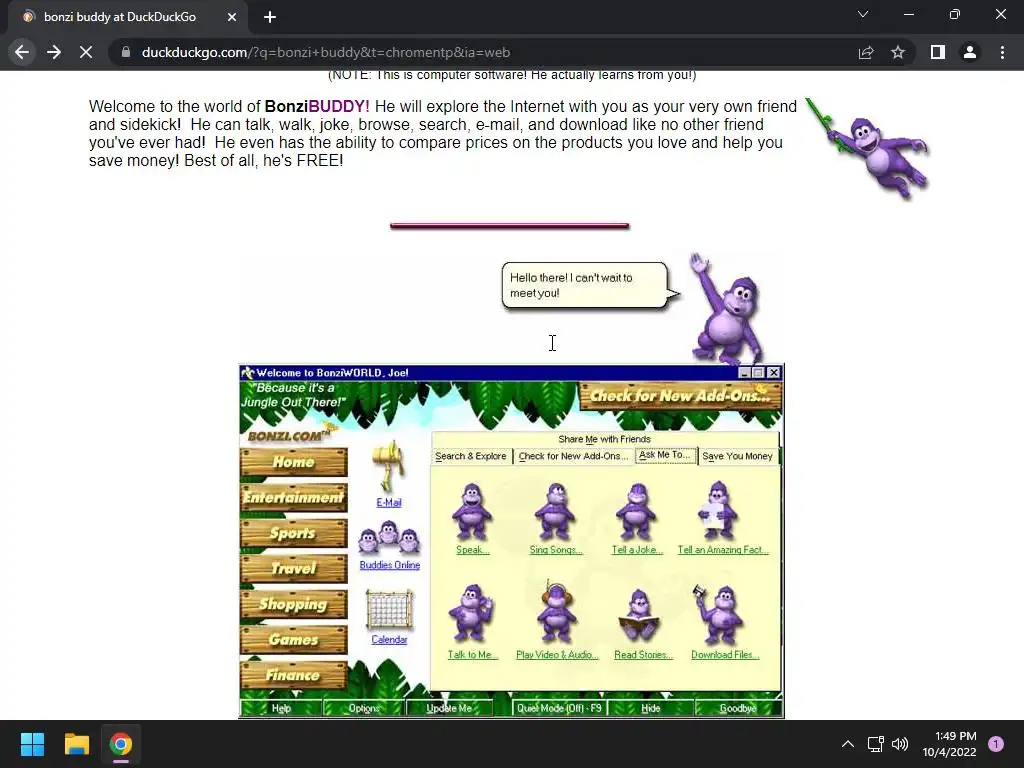Open the notification badge showing 1
The height and width of the screenshot is (768, 1024).
[996, 744]
